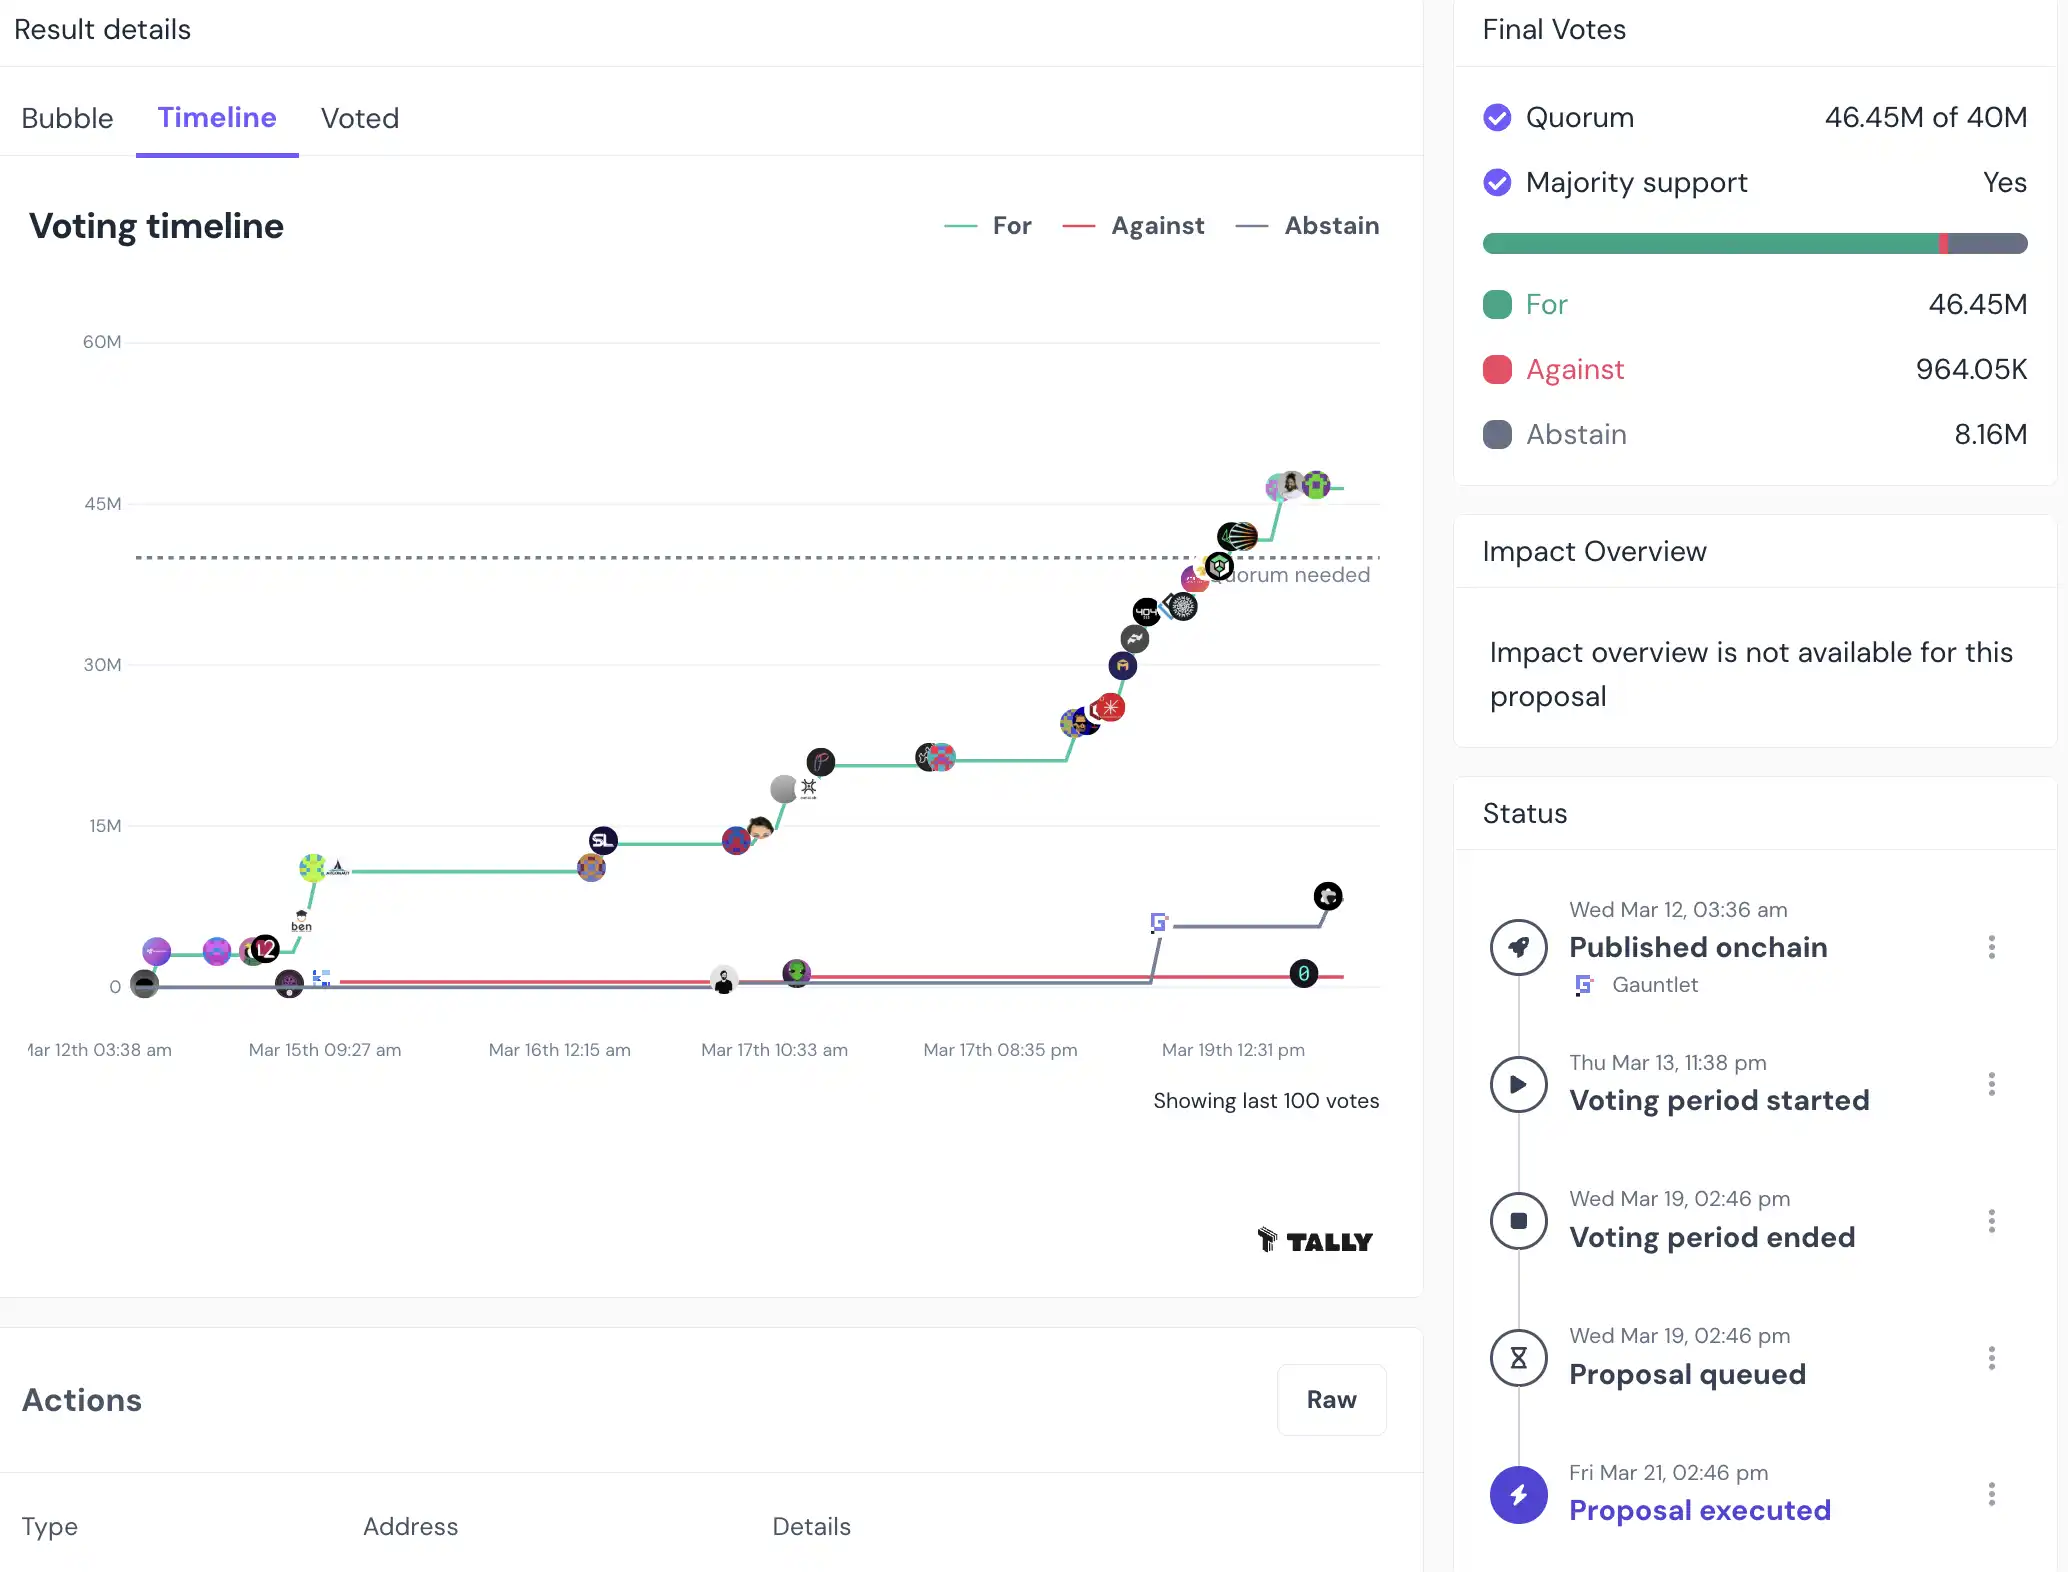2068x1572 pixels.
Task: Click the Raw button in Actions
Action: coord(1331,1400)
